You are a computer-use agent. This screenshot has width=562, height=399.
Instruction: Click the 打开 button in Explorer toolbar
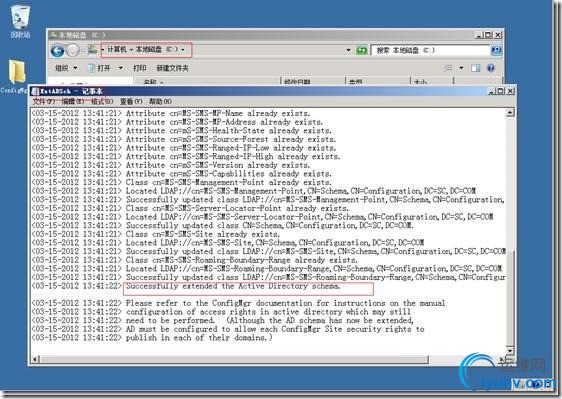pyautogui.click(x=100, y=68)
